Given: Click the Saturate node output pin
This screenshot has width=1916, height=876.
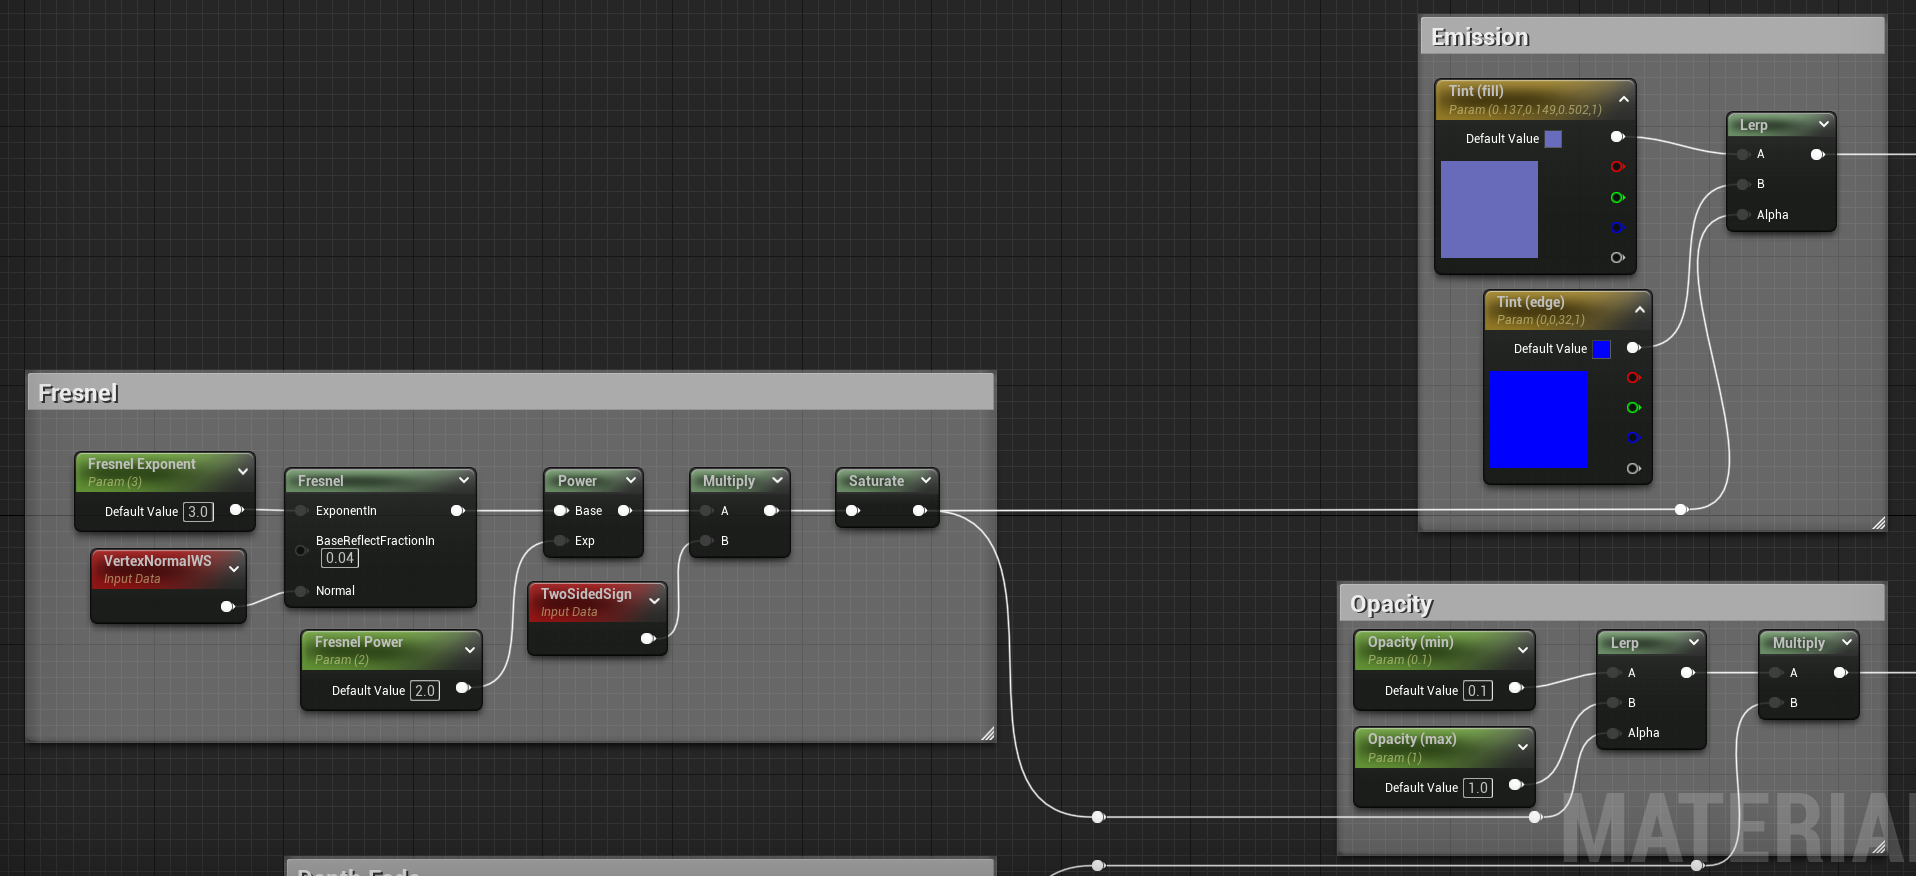Looking at the screenshot, I should [919, 511].
